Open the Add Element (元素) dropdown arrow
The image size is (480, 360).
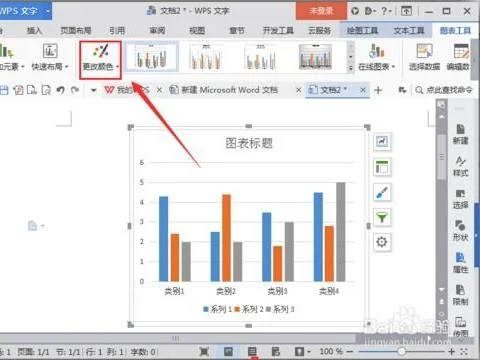tap(23, 67)
